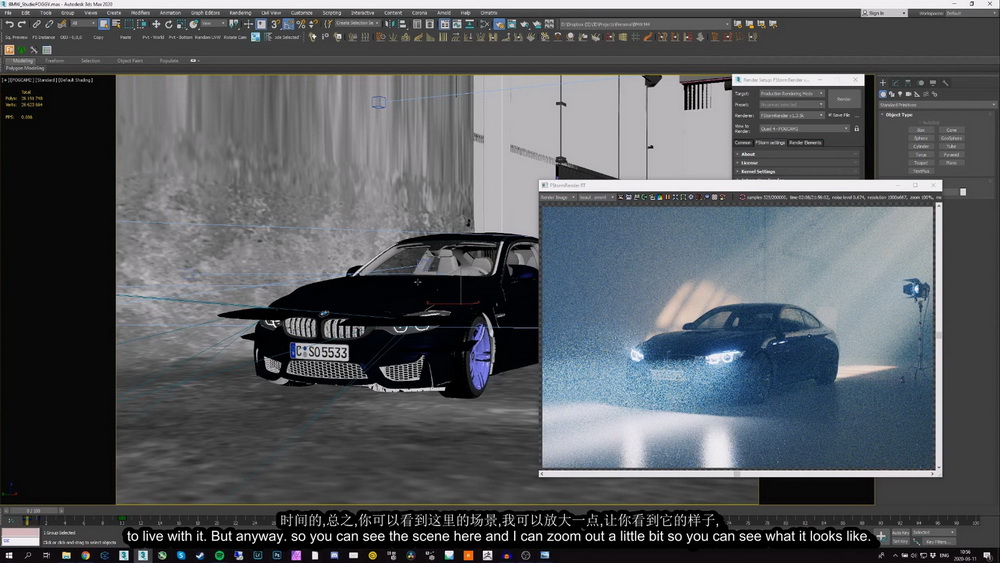
Task: Open the Renderer dropdown
Action: point(792,115)
